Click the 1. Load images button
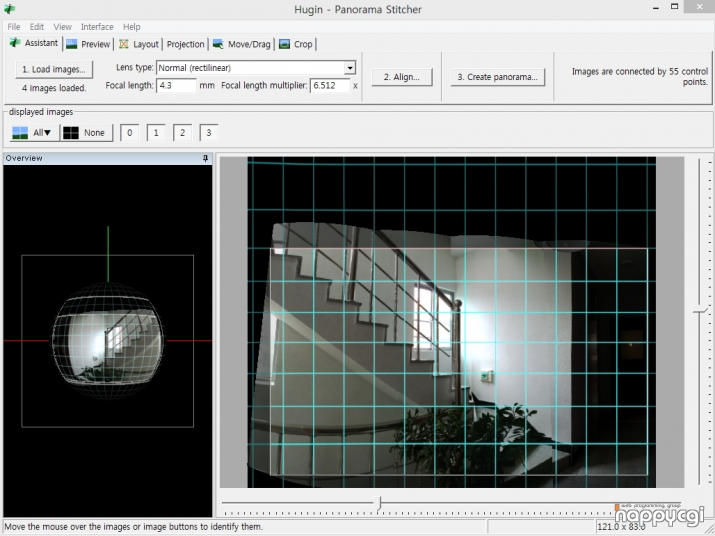The width and height of the screenshot is (715, 536). pos(54,69)
